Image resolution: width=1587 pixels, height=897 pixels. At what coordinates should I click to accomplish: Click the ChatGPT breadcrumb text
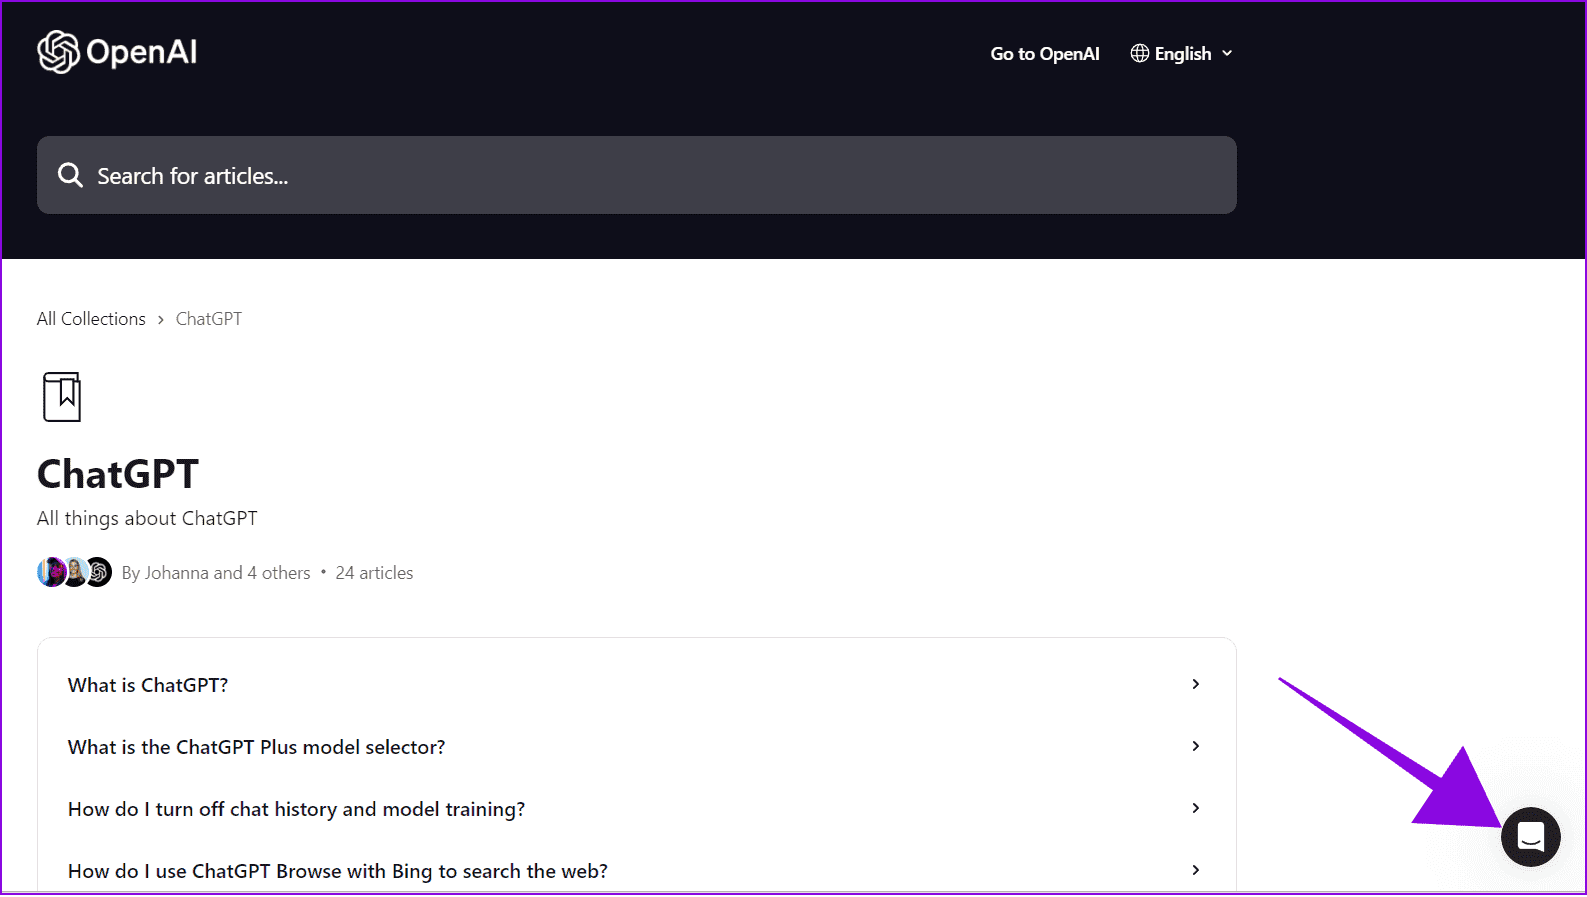(x=209, y=319)
